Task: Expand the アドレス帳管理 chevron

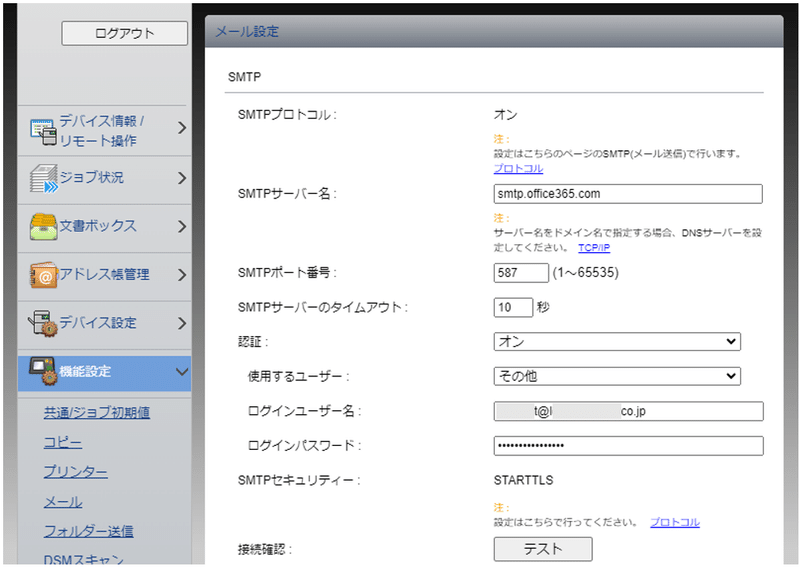Action: [182, 275]
